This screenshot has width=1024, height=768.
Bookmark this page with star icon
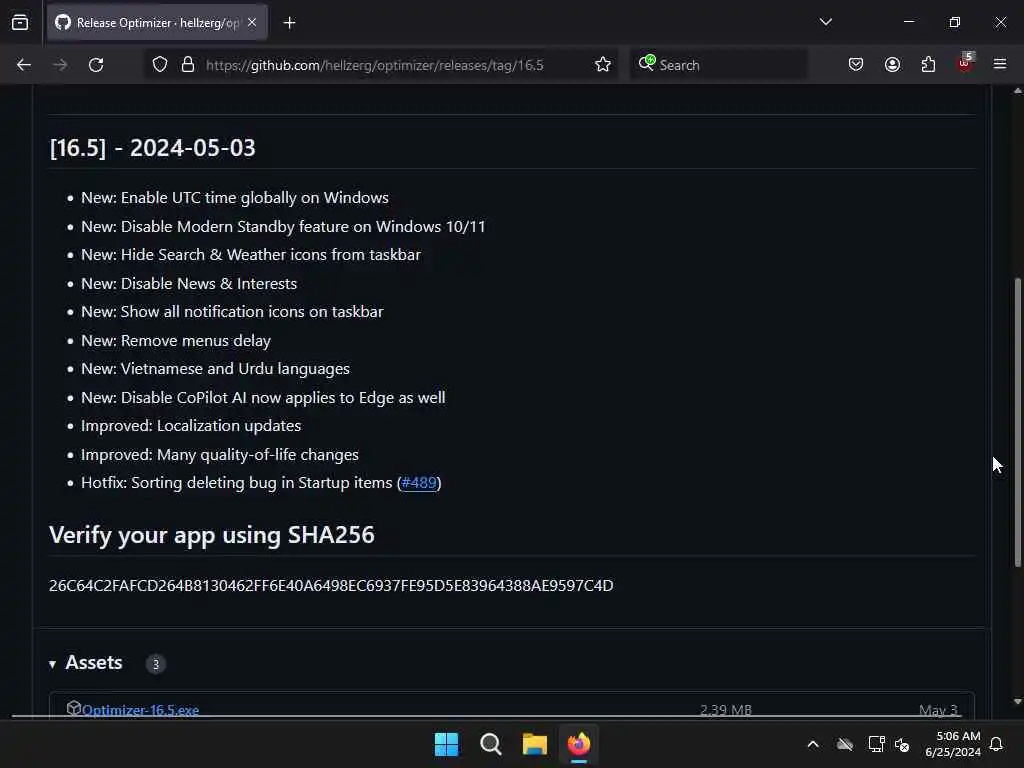(603, 65)
